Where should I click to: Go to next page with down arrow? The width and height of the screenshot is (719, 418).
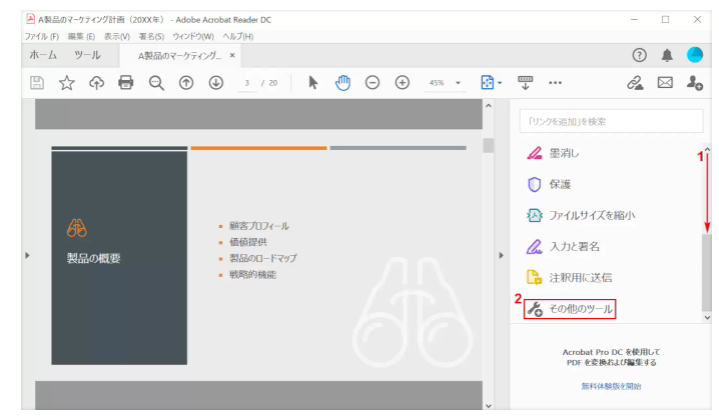tap(215, 83)
